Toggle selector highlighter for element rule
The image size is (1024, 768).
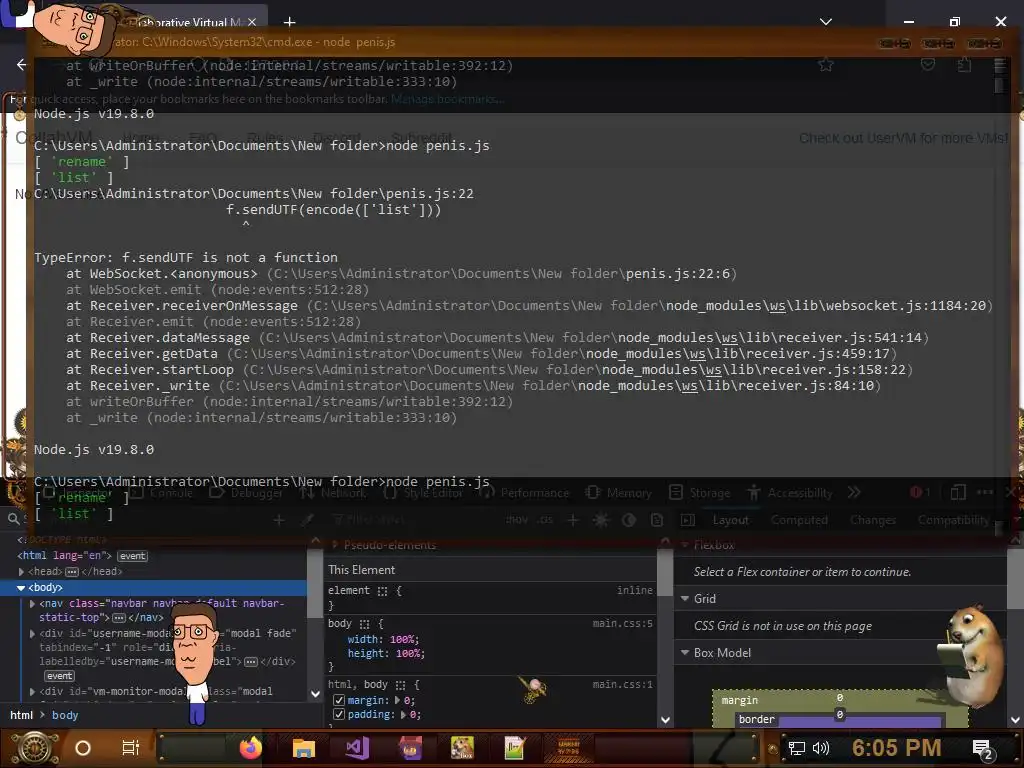[382, 591]
